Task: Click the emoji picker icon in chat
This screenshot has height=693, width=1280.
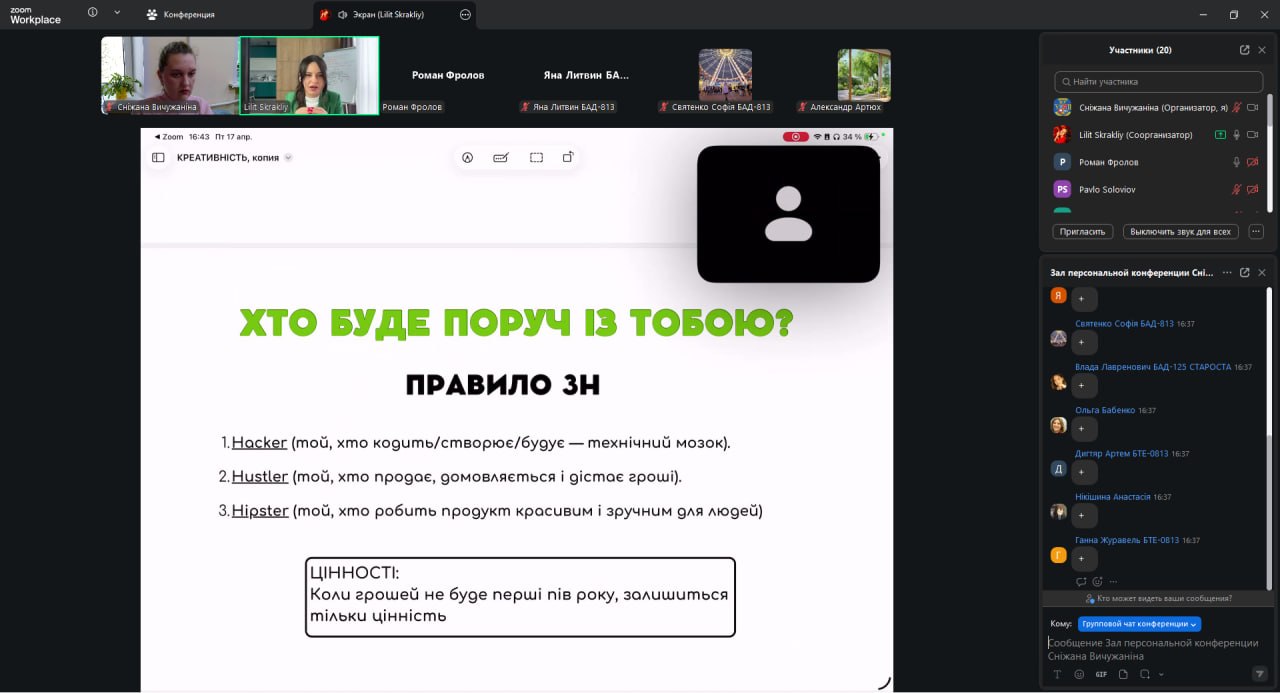Action: [1079, 674]
